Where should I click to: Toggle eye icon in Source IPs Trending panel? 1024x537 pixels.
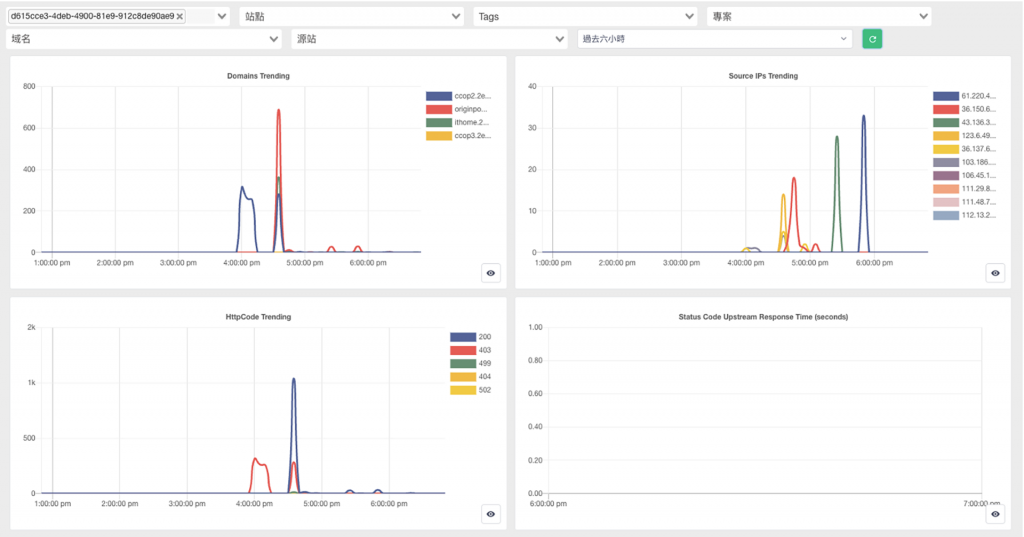(x=995, y=273)
